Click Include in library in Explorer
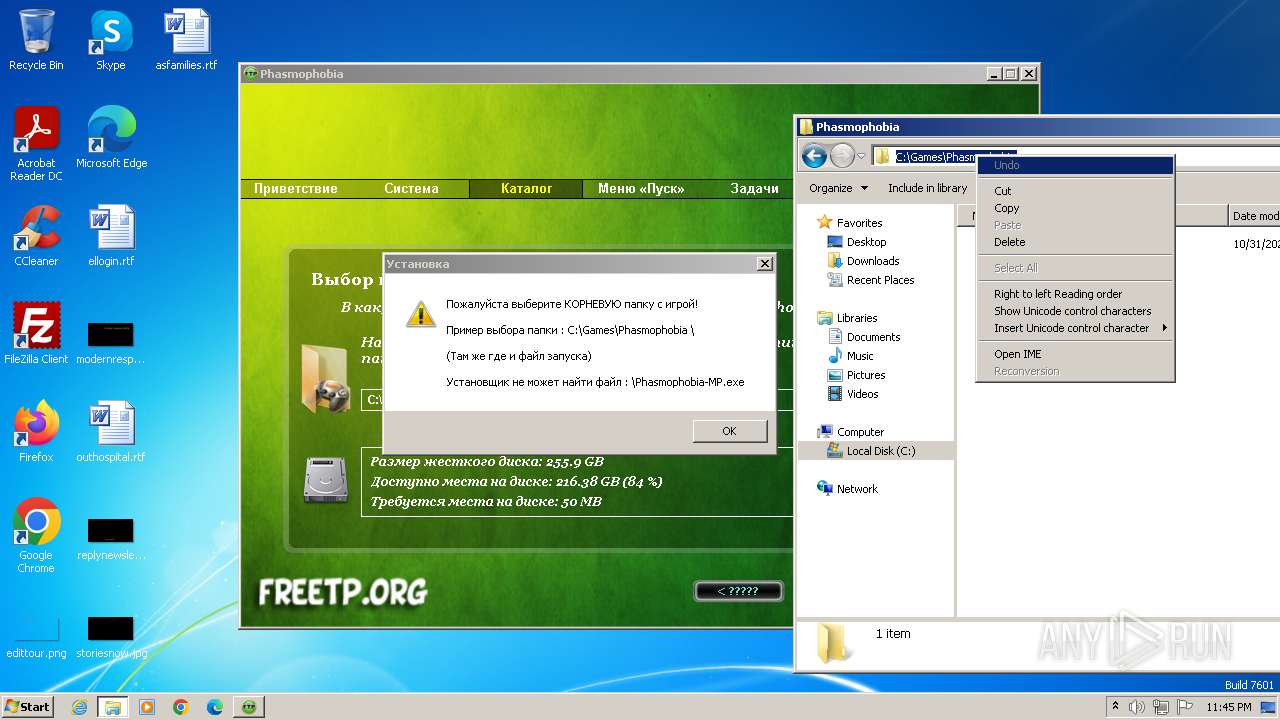The image size is (1280, 720). point(927,188)
